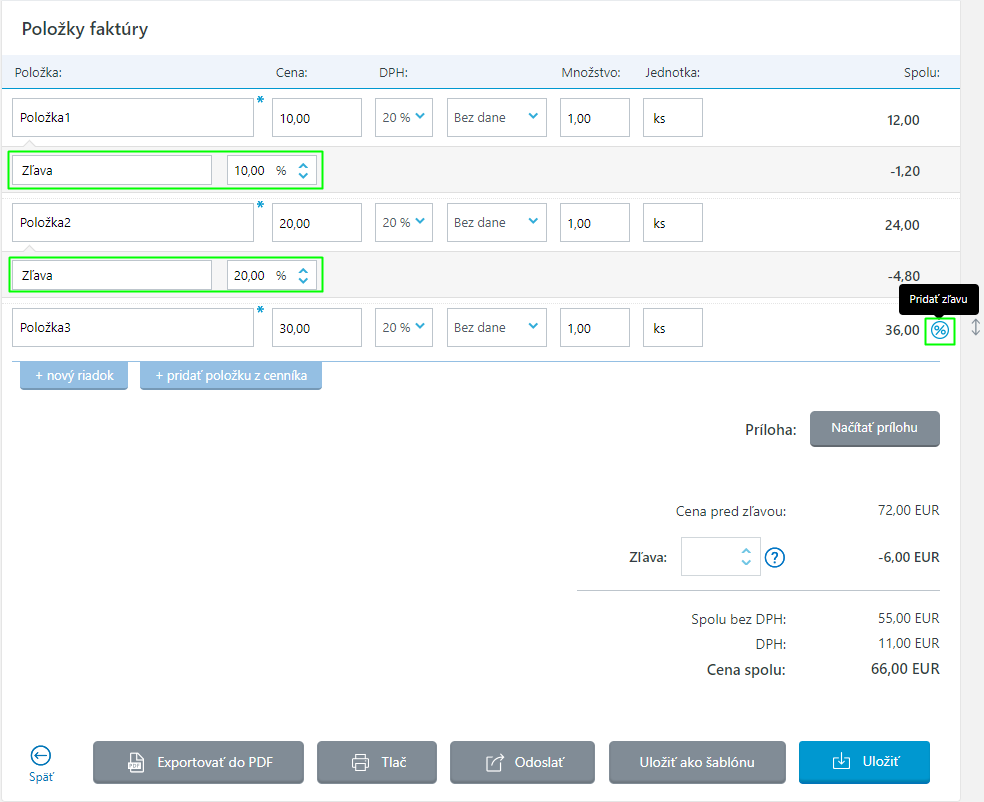Click the reorder arrows icon on Položka3

click(x=975, y=328)
